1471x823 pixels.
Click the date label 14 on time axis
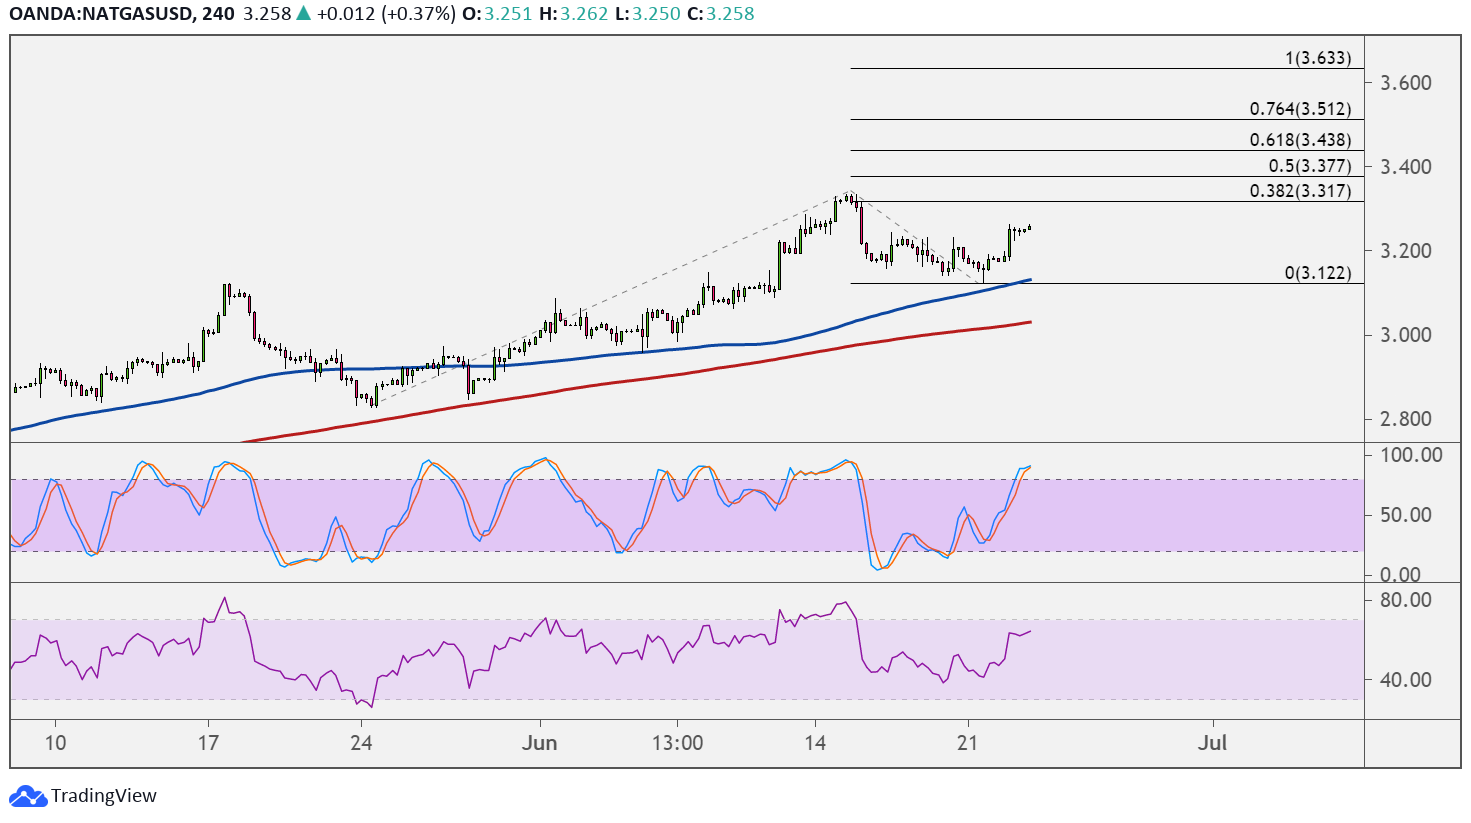815,743
